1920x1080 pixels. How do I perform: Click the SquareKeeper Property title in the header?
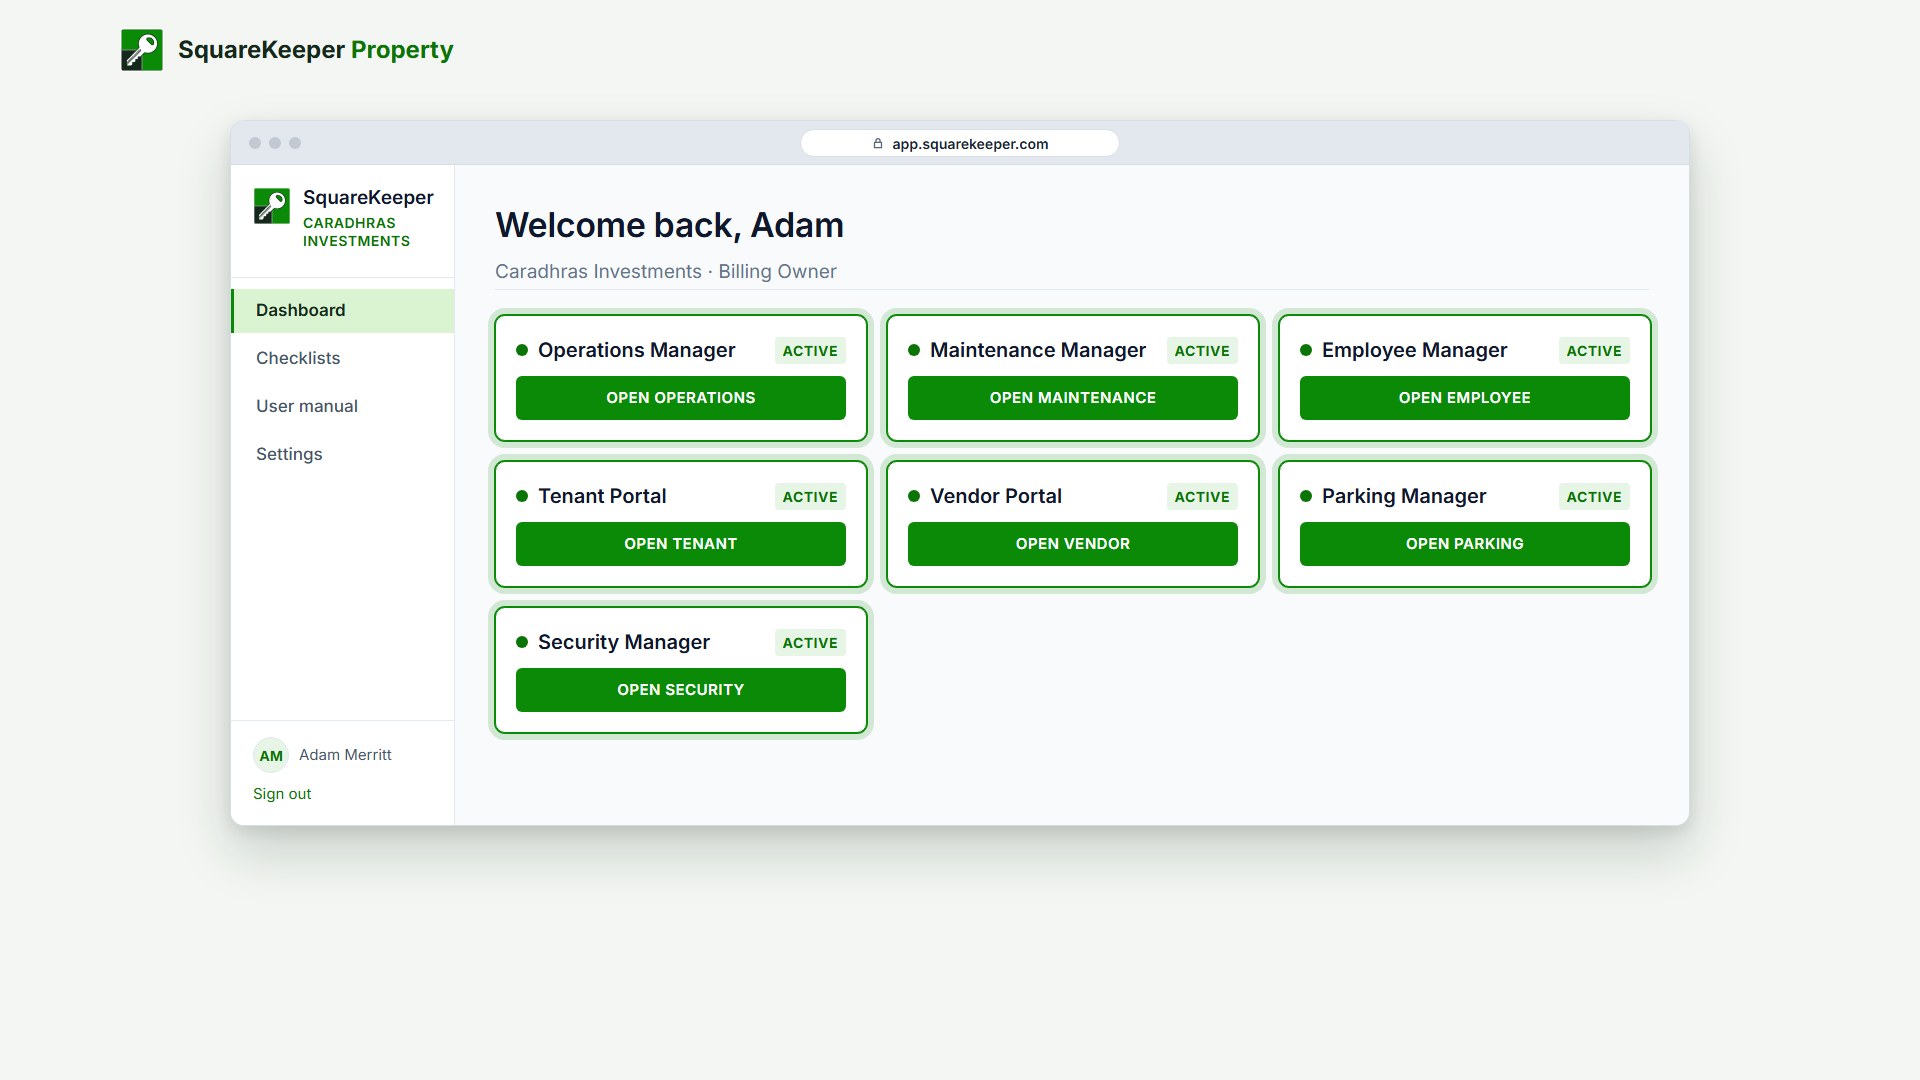click(x=316, y=50)
